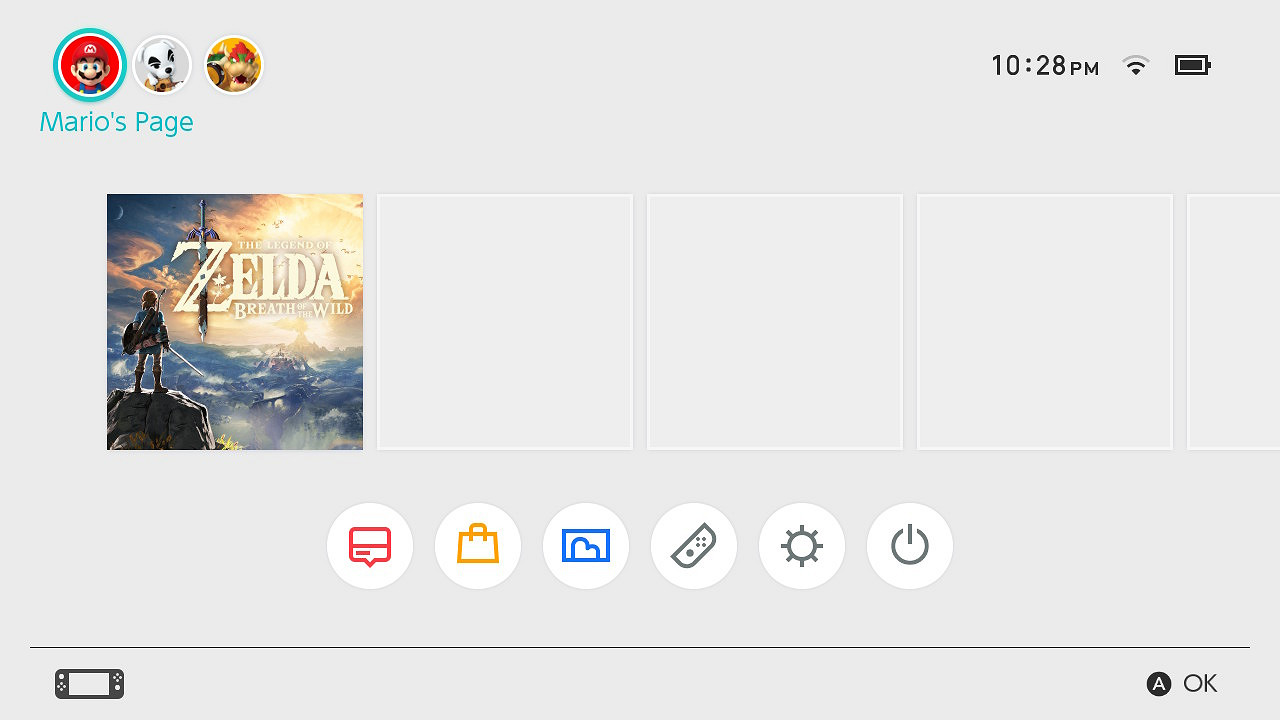Open Mario's user page avatar

[90, 65]
